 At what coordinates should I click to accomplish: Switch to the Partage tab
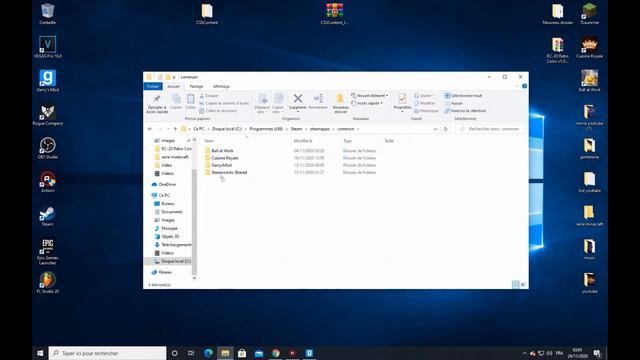(196, 86)
